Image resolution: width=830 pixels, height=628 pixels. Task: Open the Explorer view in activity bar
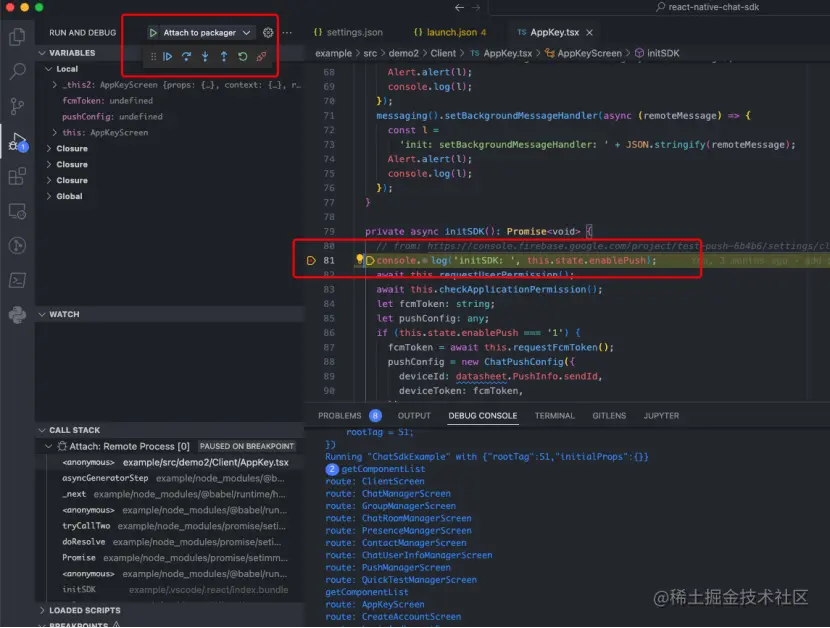(17, 37)
